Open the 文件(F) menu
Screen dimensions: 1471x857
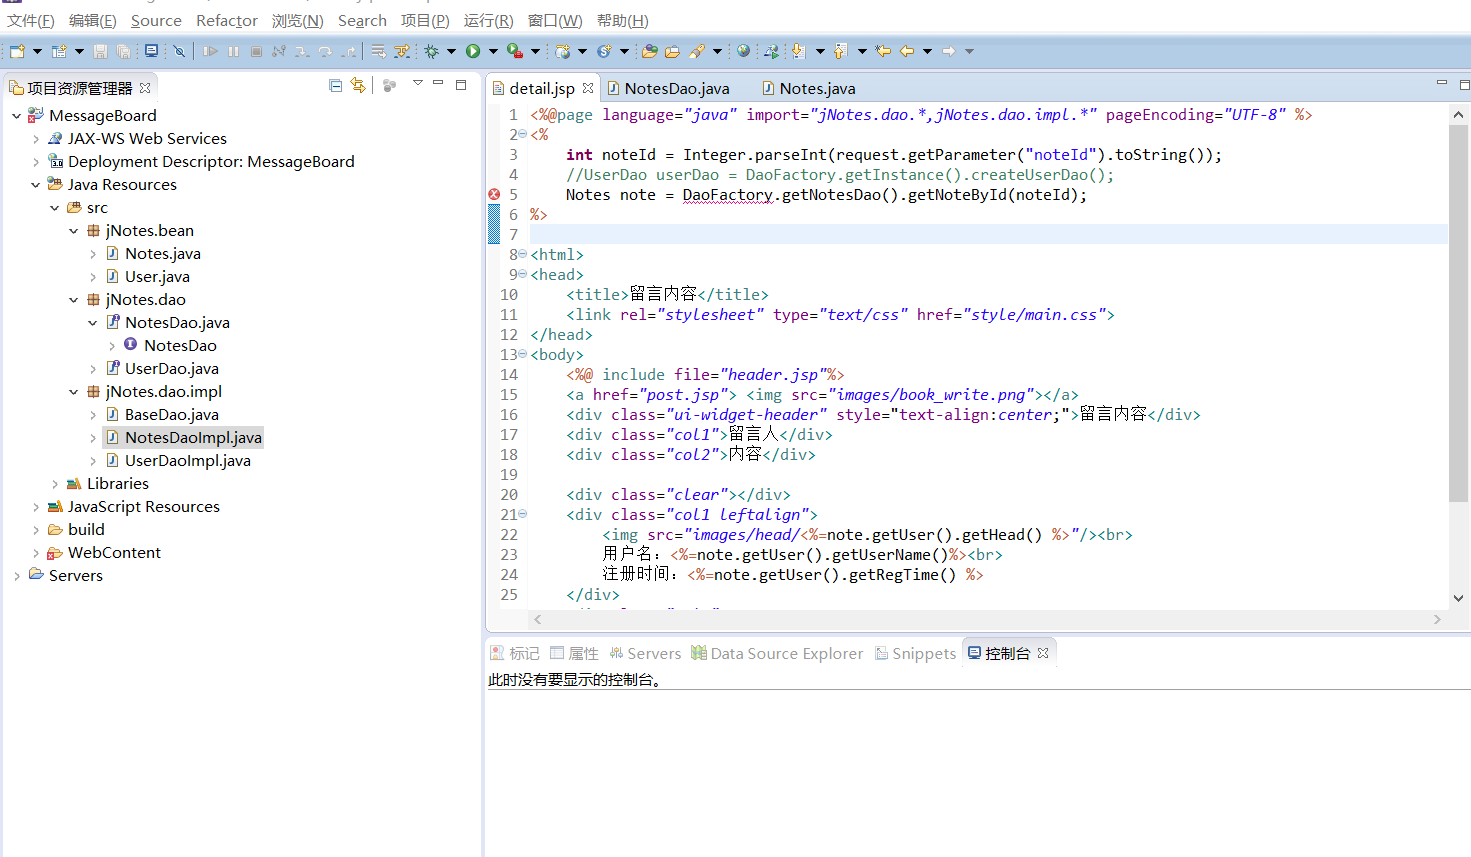point(31,20)
